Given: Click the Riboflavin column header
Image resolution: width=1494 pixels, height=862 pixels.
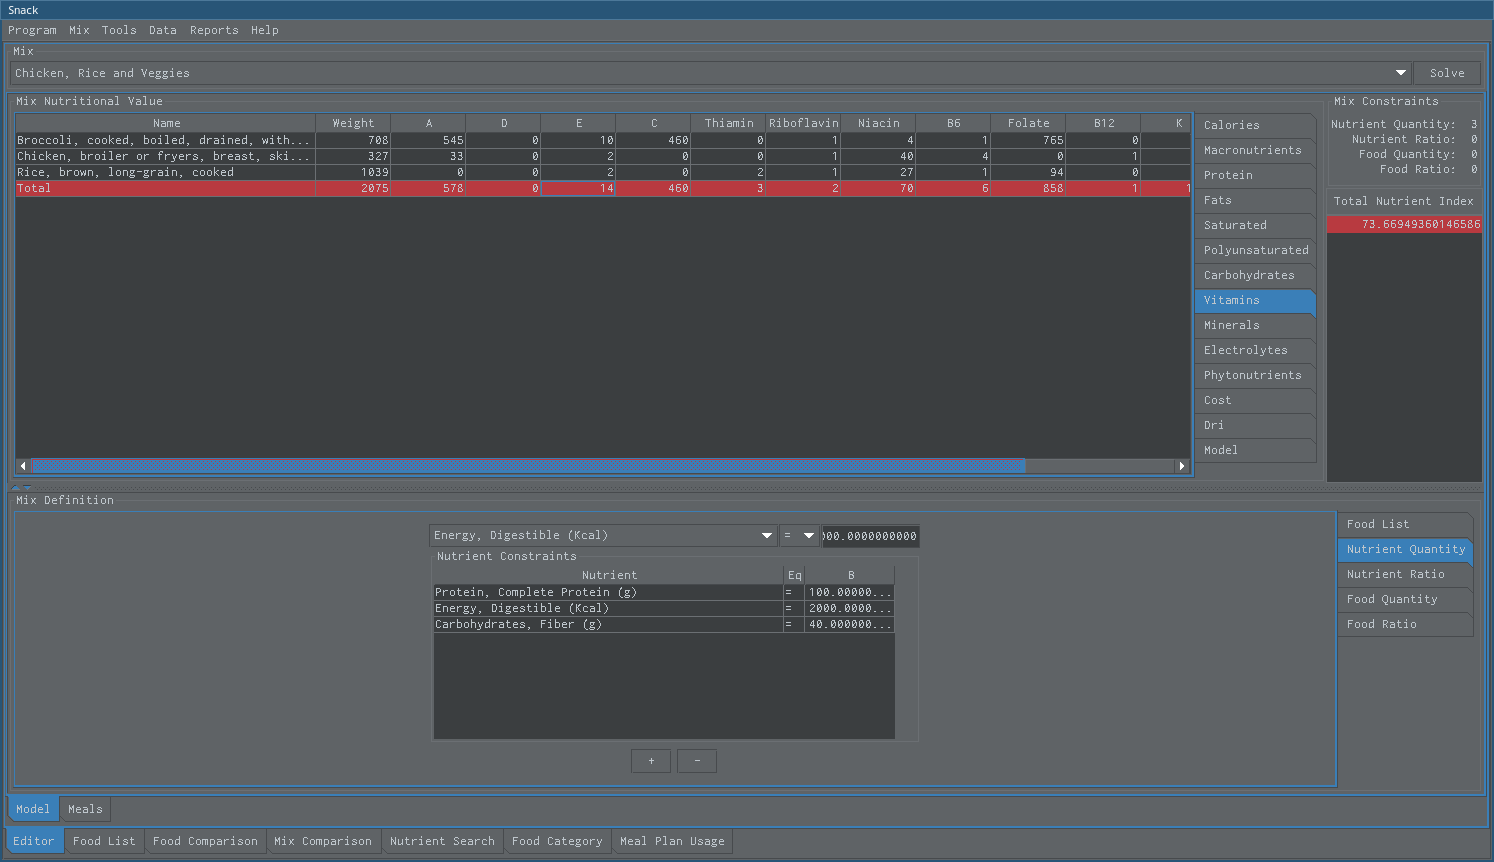Looking at the screenshot, I should [x=803, y=123].
